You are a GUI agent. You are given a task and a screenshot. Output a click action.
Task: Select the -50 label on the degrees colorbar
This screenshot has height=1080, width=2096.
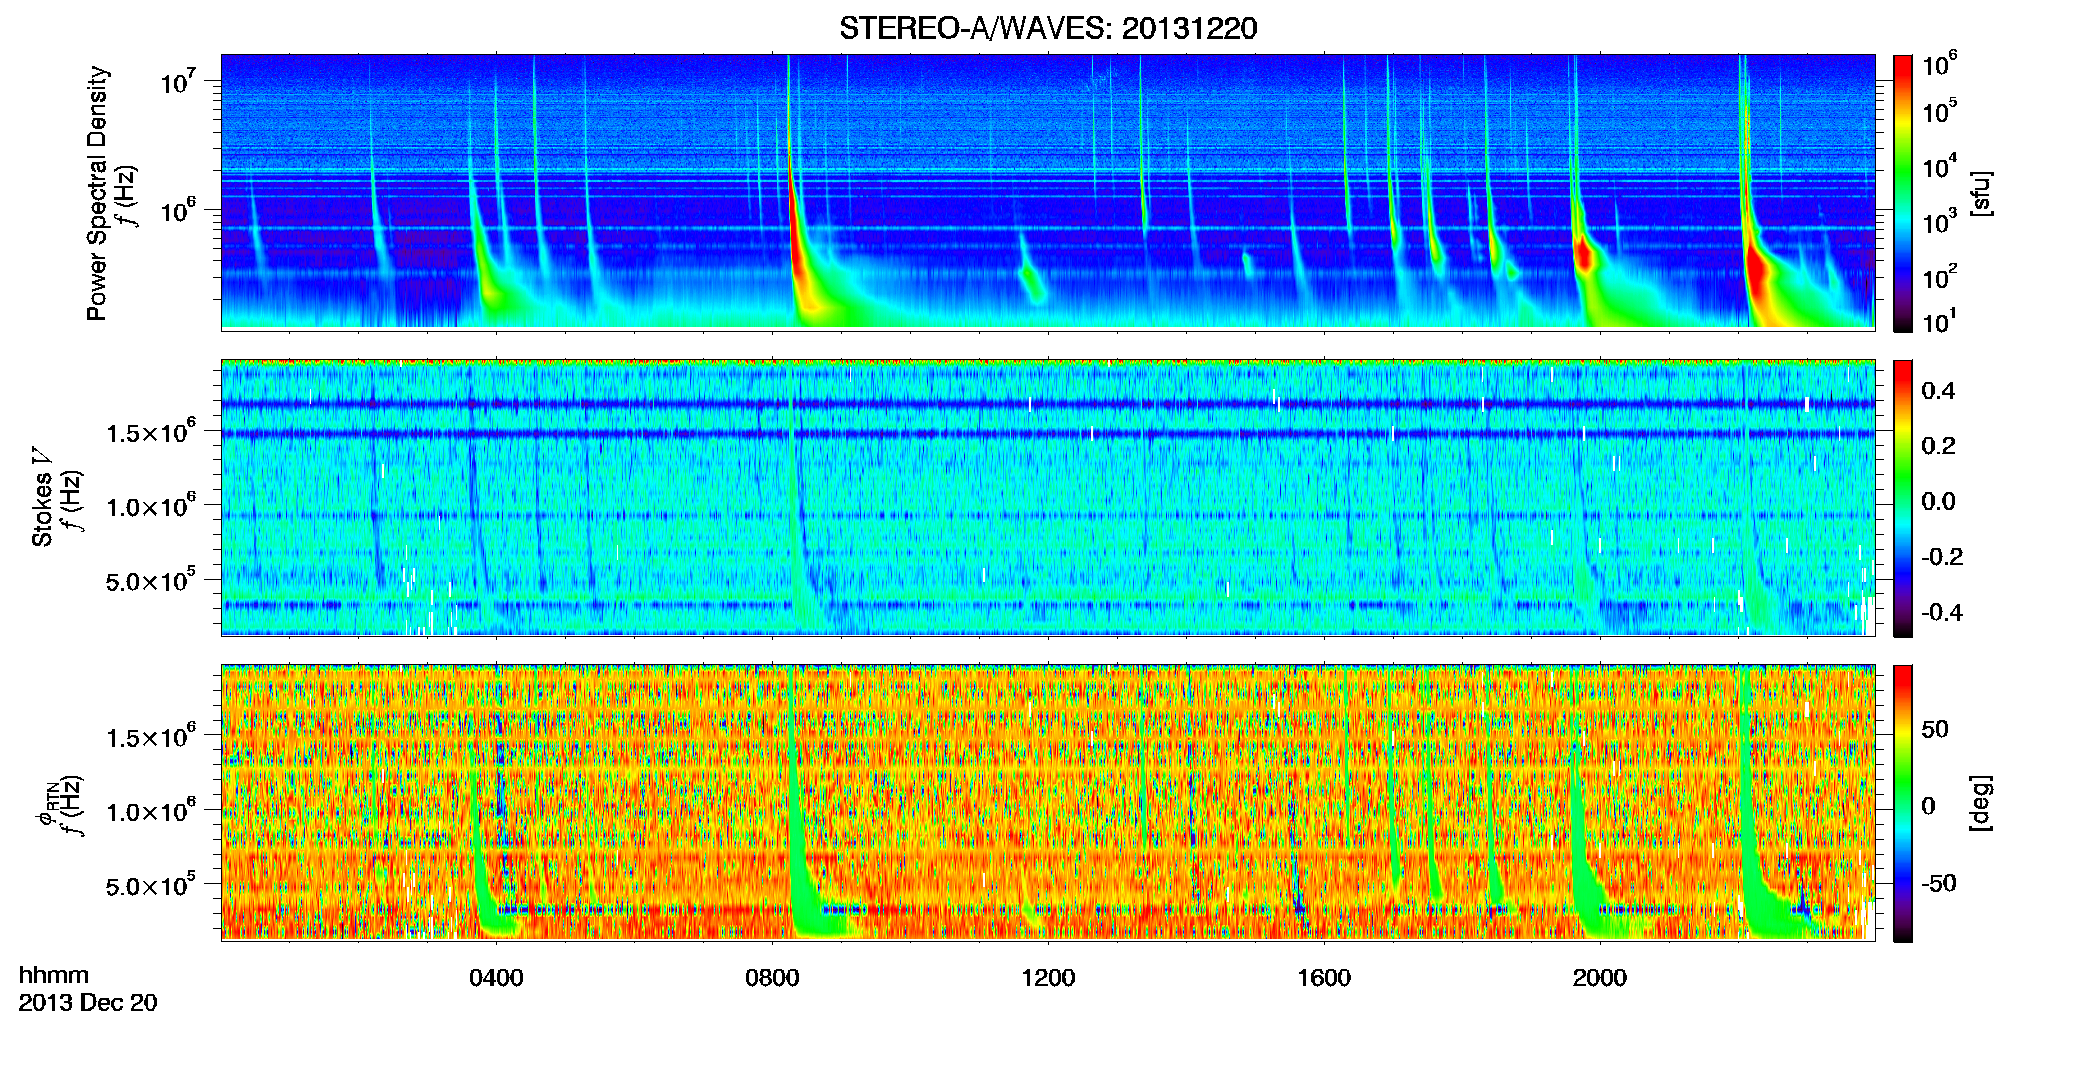tap(1939, 883)
